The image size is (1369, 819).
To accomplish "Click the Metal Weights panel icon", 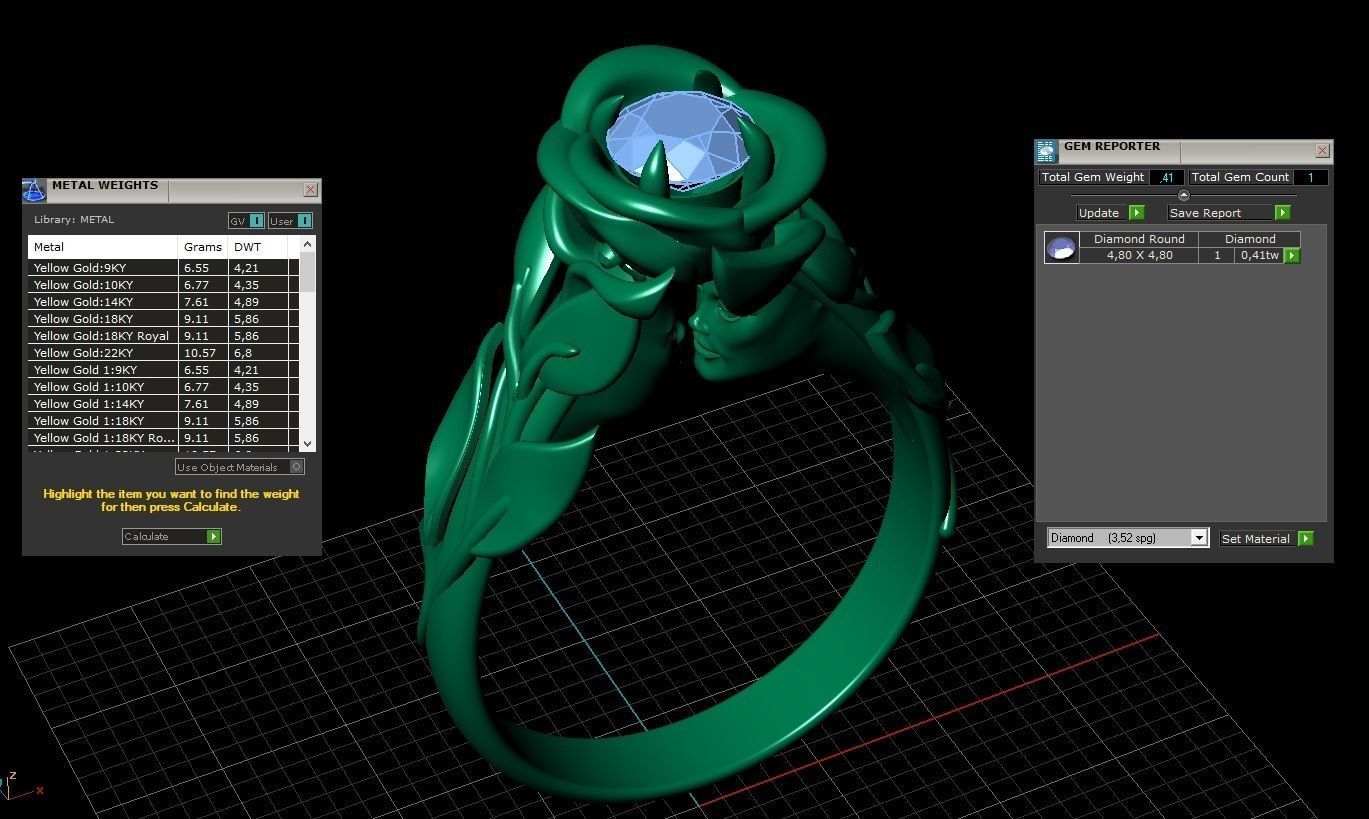I will point(34,190).
